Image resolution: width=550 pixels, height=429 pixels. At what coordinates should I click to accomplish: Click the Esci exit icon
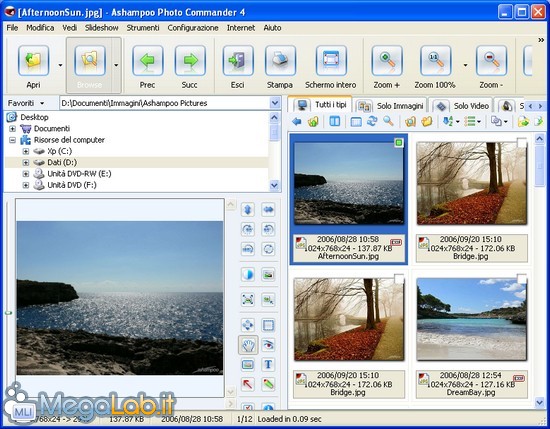(x=238, y=60)
